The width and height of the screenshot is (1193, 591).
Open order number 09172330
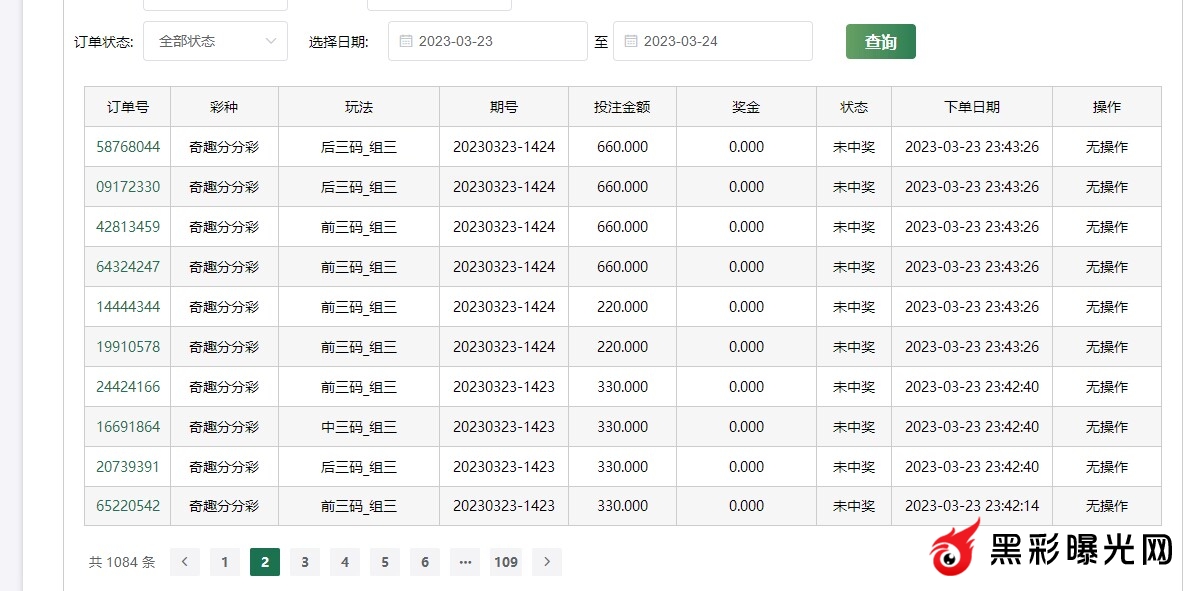point(128,187)
